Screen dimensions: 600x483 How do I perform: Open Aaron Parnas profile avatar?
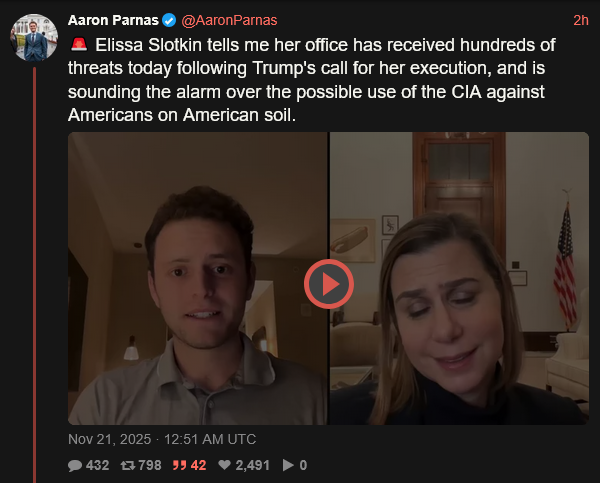(x=34, y=38)
